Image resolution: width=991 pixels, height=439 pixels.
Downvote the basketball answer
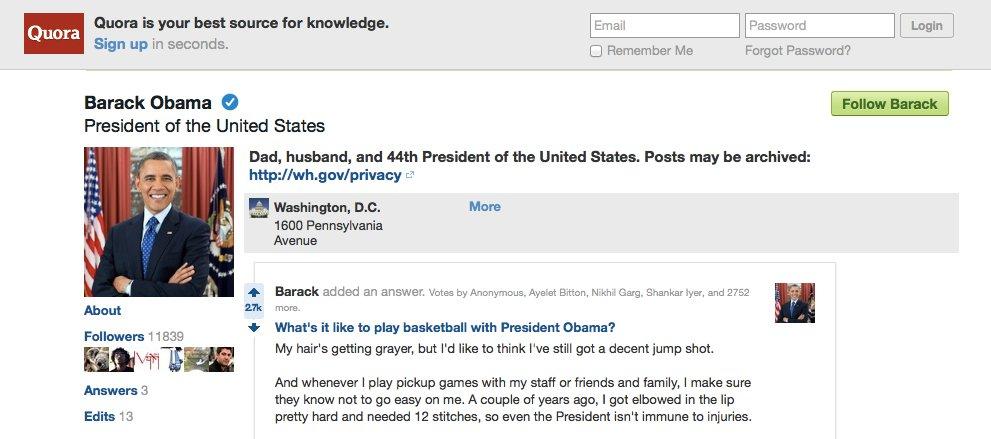[253, 327]
